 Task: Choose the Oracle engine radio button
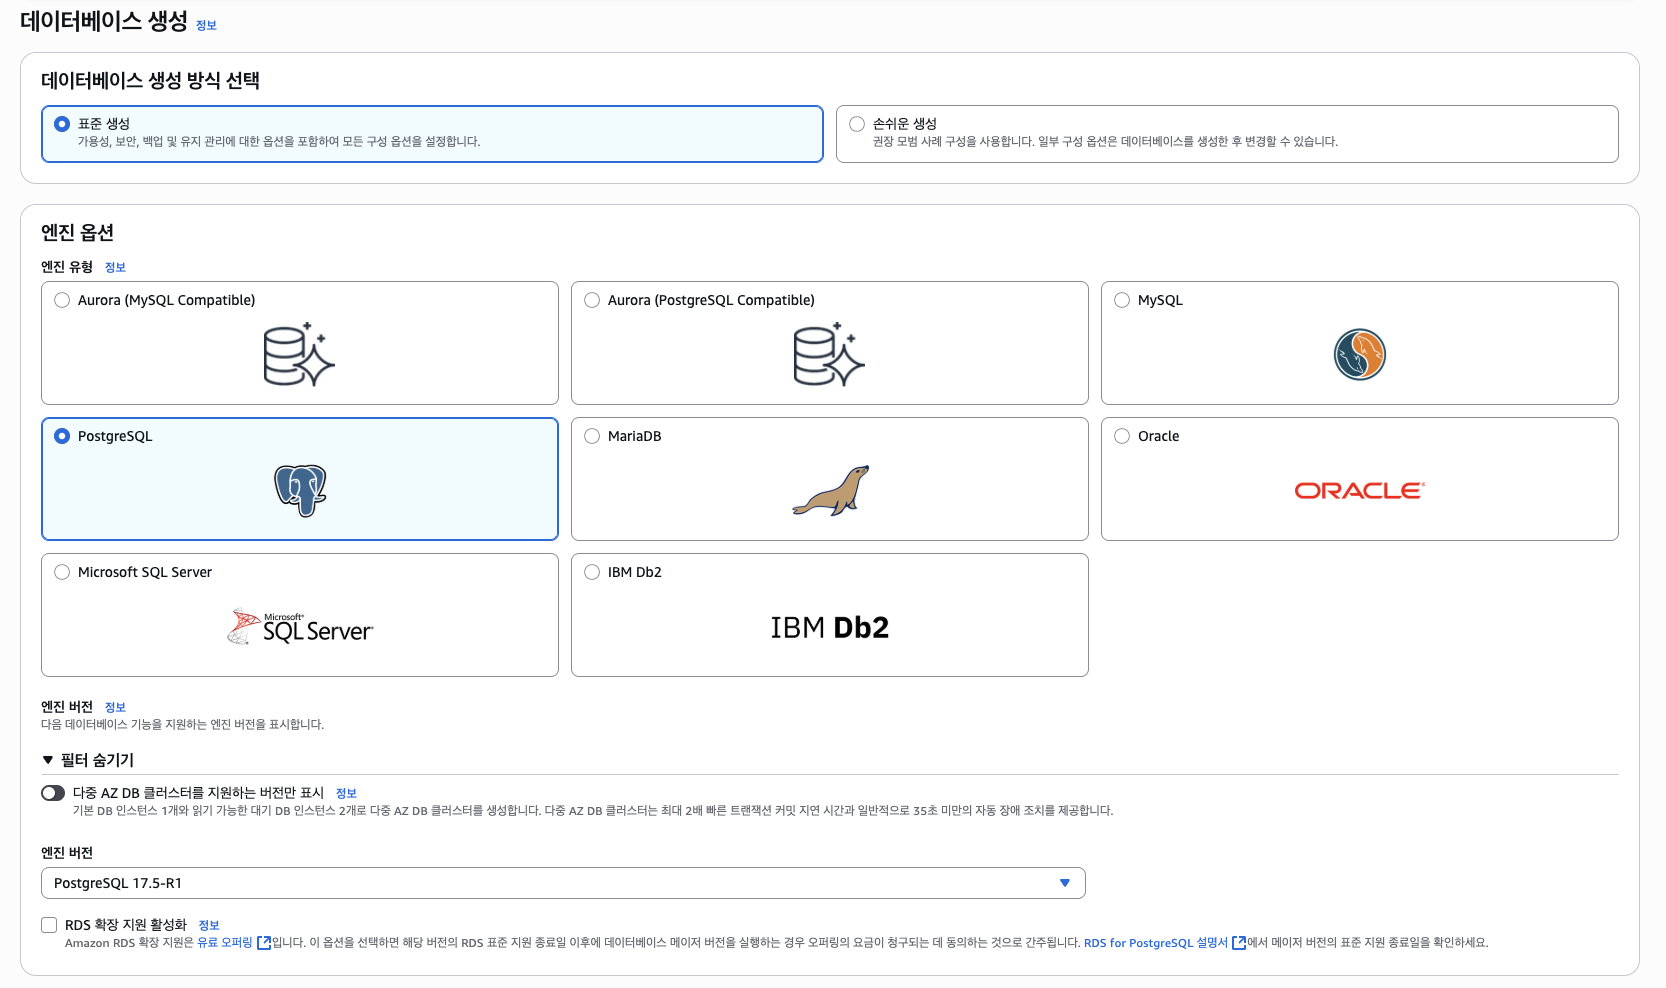point(1122,436)
